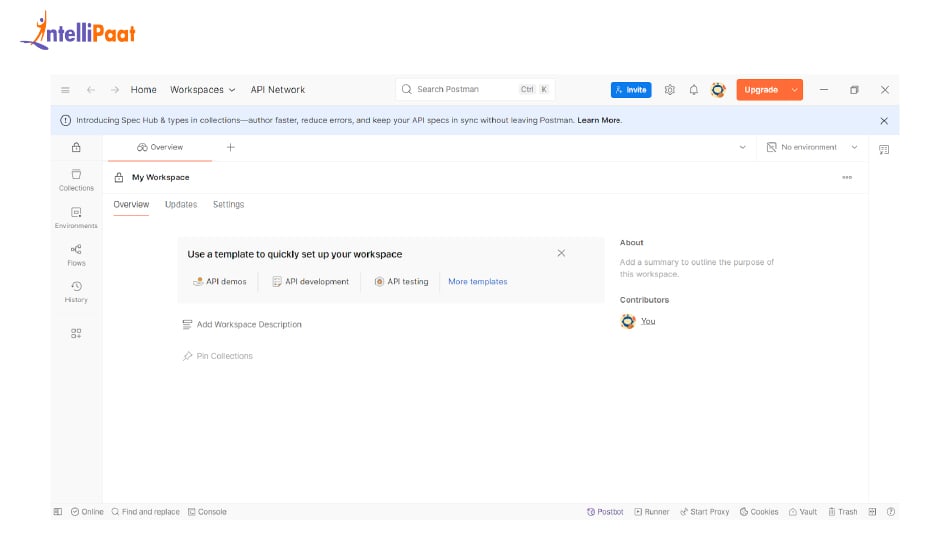Image resolution: width=950 pixels, height=543 pixels.
Task: Select the Overview tab under My Workspace
Action: [x=131, y=204]
